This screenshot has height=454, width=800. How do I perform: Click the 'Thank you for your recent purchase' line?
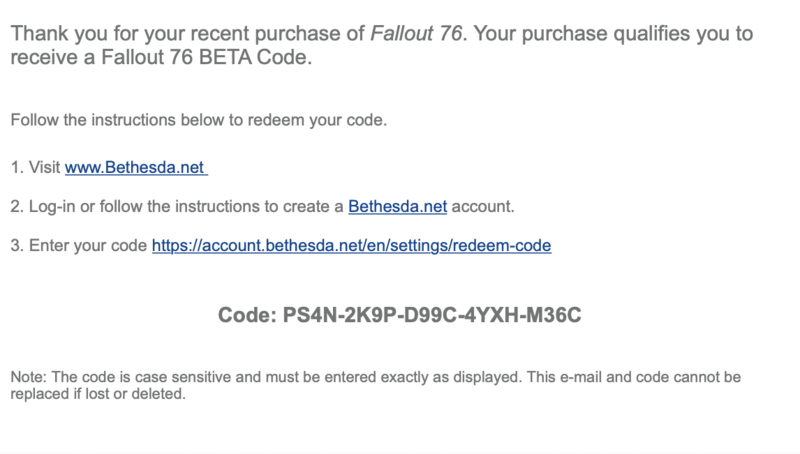pos(382,34)
